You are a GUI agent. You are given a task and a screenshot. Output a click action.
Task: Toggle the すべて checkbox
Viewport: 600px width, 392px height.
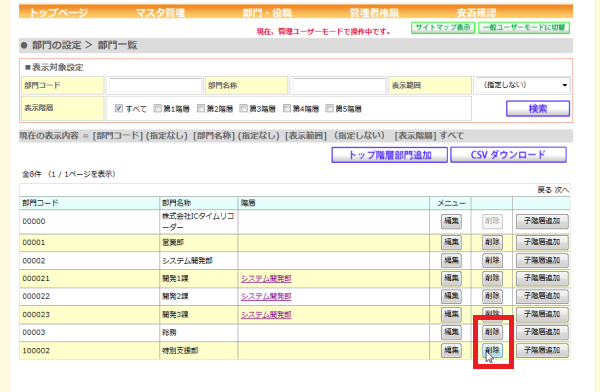(x=119, y=108)
